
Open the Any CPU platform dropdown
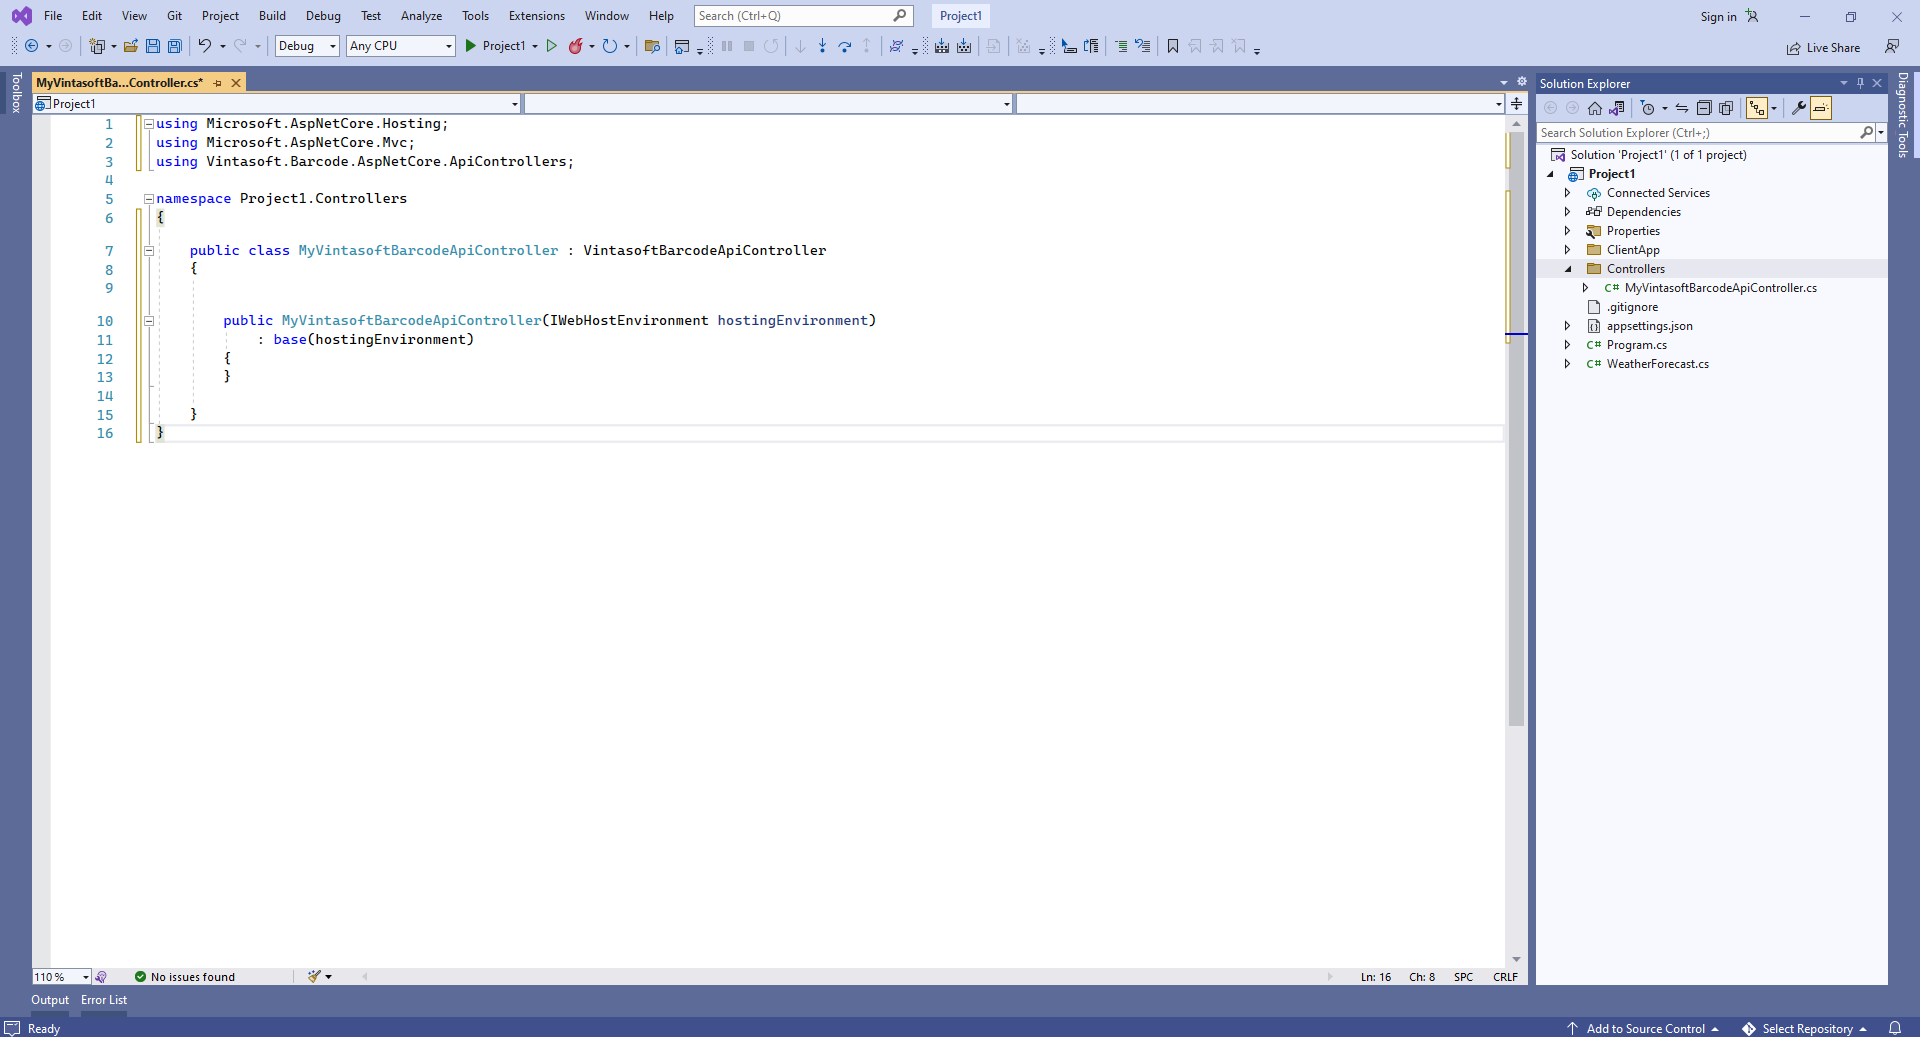click(x=400, y=46)
